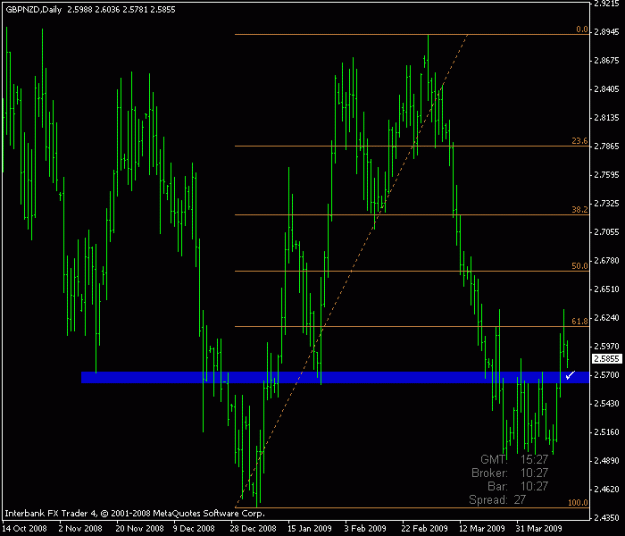
Task: Click the Spread 27 readout
Action: (497, 500)
